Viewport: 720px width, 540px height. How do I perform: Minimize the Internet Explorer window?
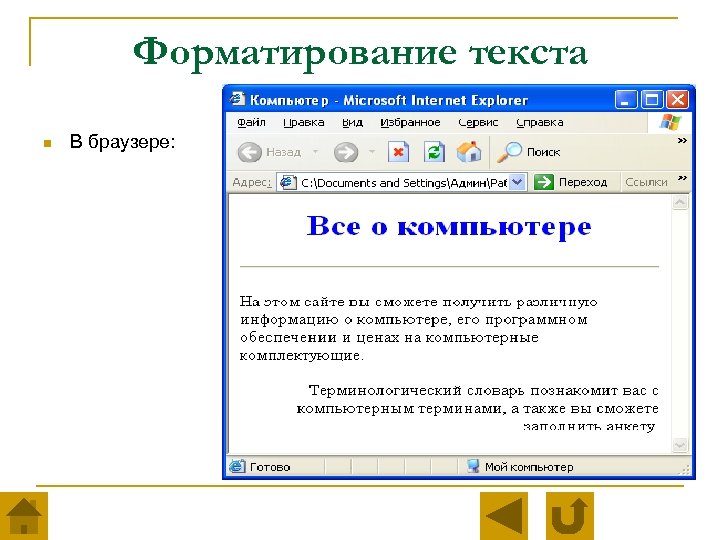(626, 99)
